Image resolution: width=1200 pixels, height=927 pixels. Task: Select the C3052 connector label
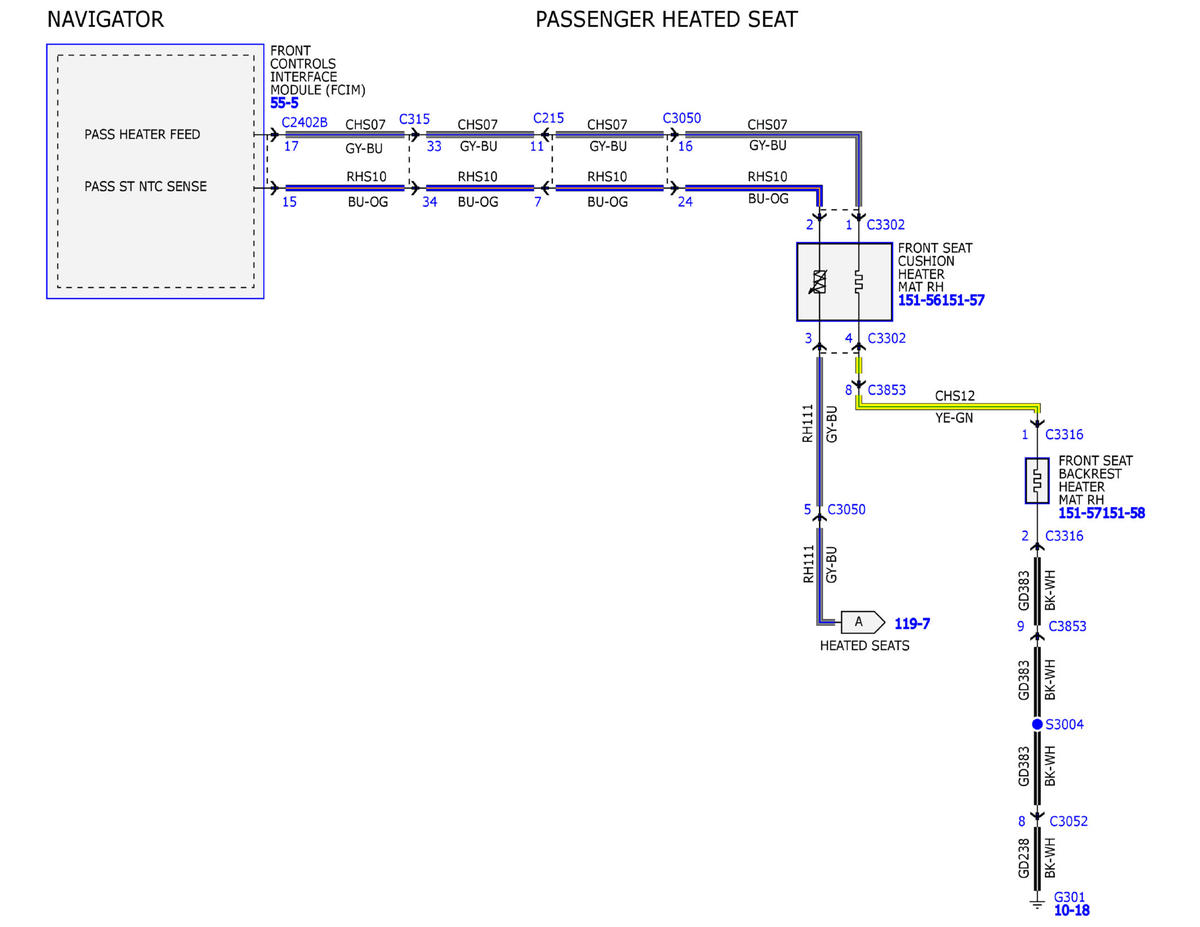pos(1068,821)
